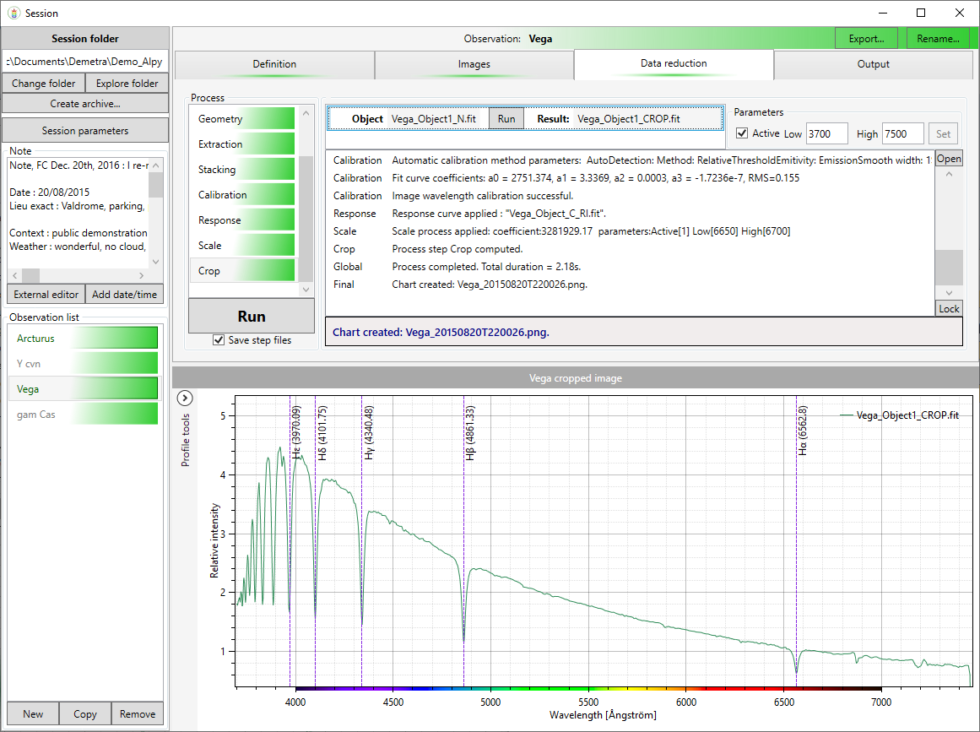Select the Response process step
Image resolution: width=980 pixels, height=732 pixels.
tap(240, 219)
